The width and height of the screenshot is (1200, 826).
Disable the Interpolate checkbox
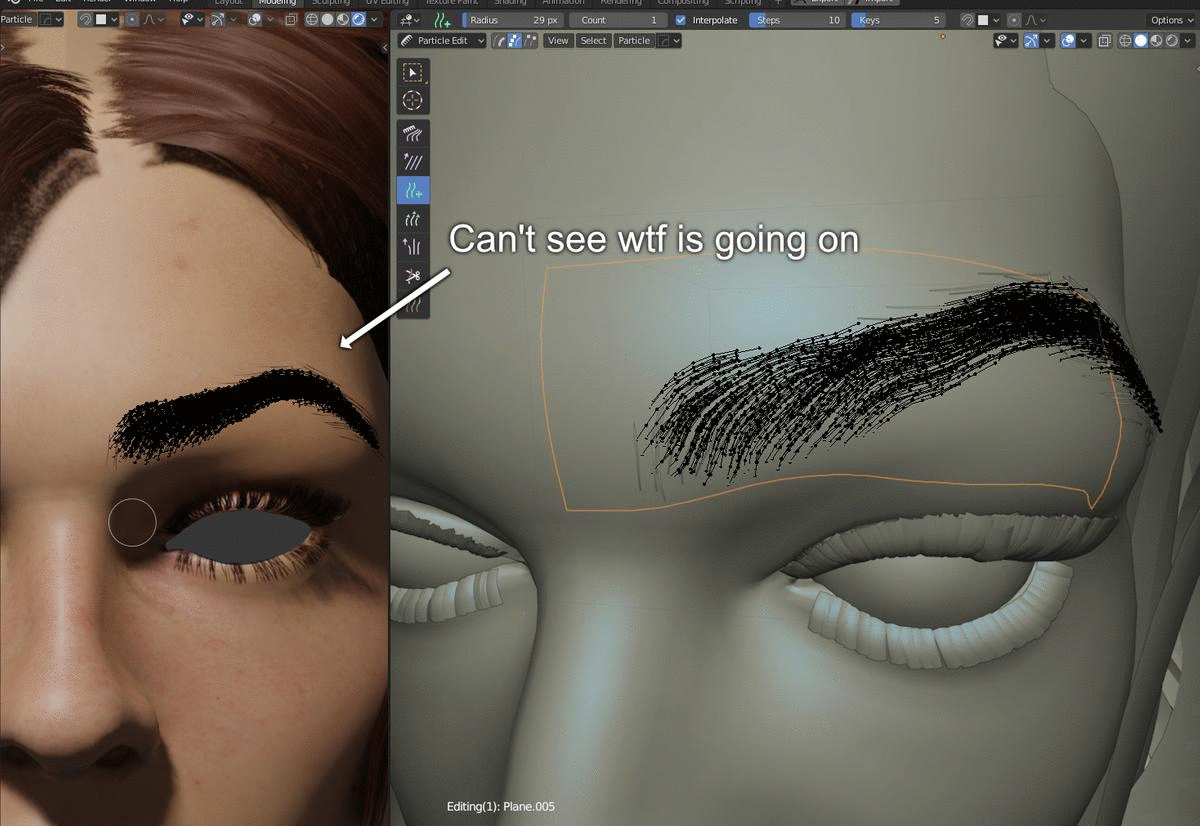point(681,20)
